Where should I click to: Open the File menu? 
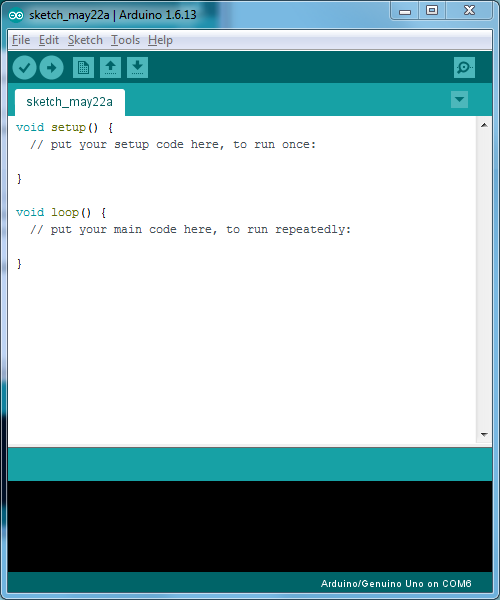click(x=21, y=40)
